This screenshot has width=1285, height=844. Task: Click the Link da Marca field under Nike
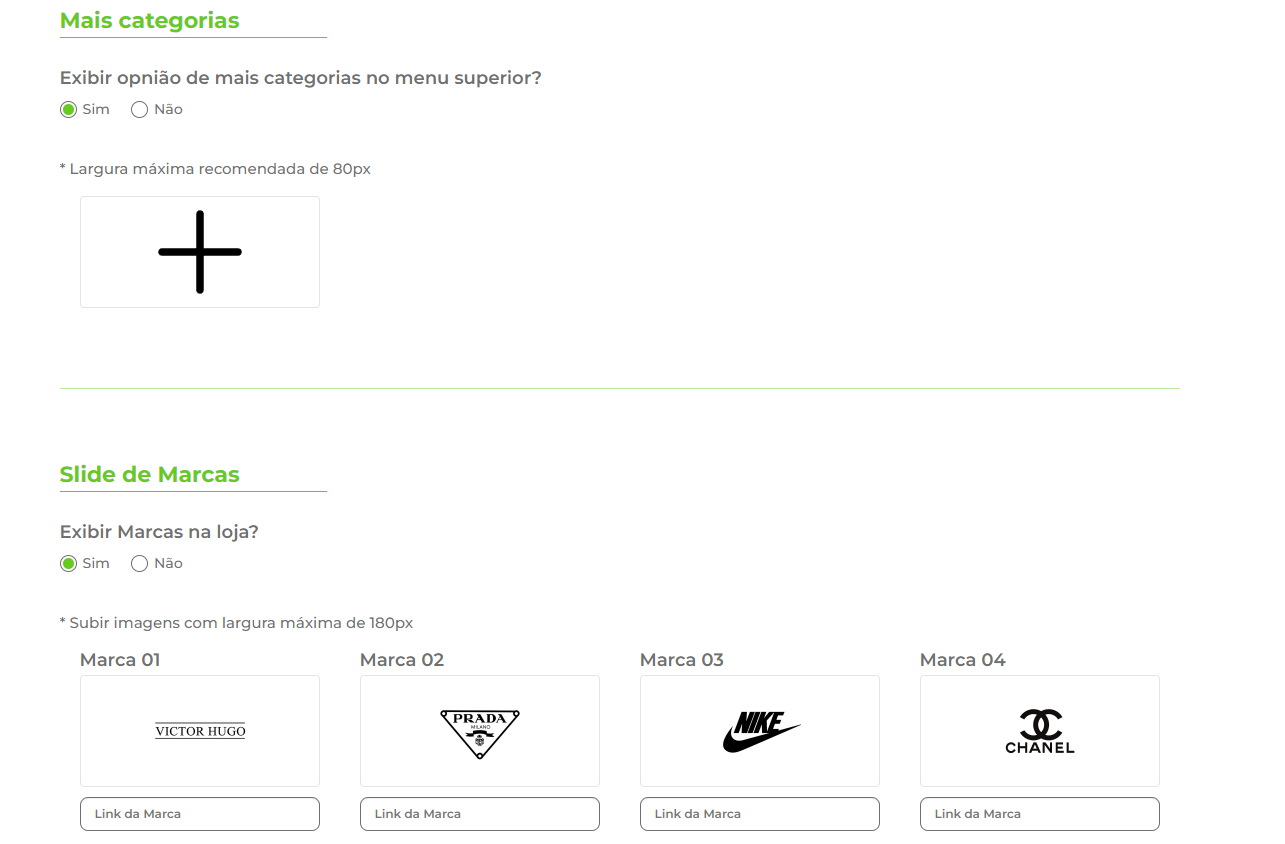[760, 814]
